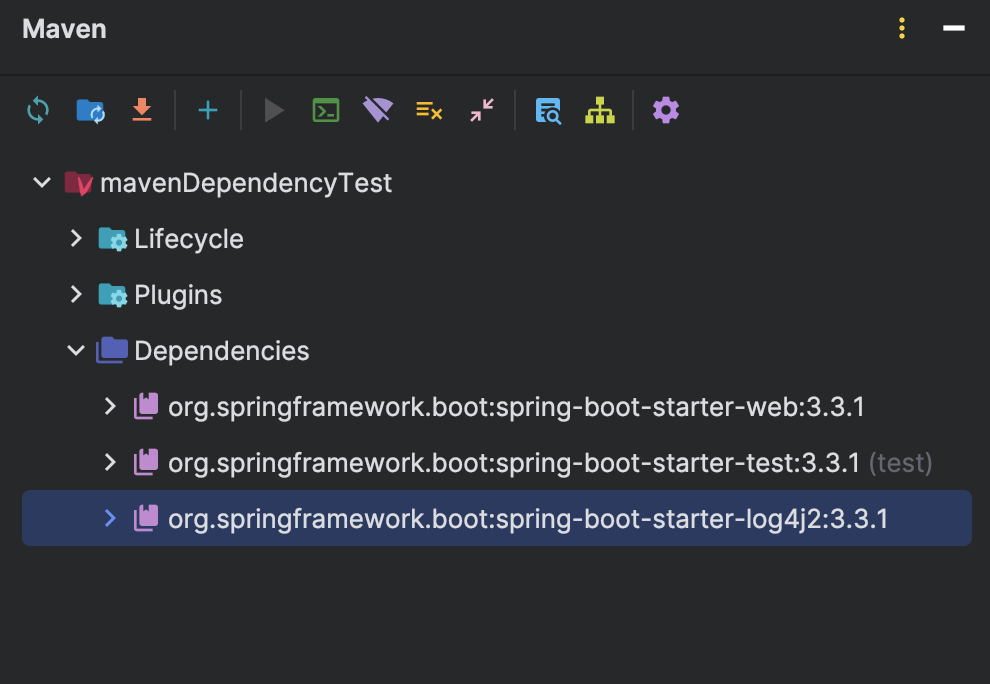Open Maven settings gear
The image size is (990, 684).
(x=665, y=111)
